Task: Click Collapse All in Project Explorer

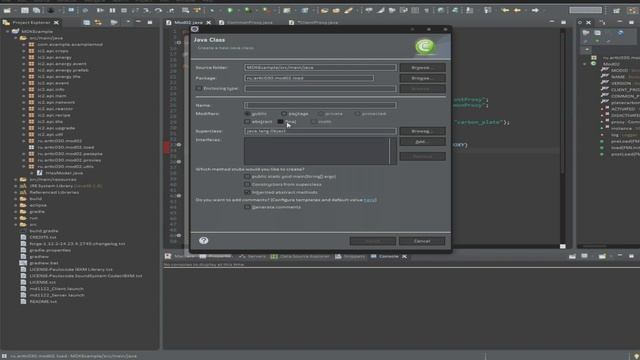Action: (x=87, y=22)
